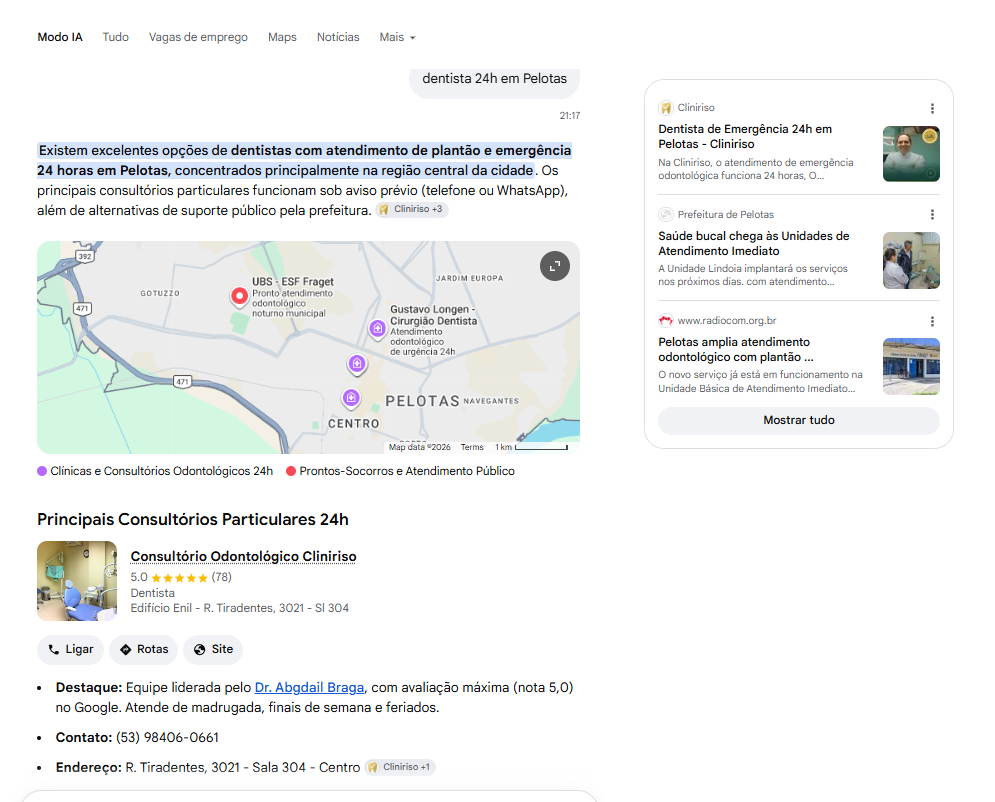Click the Cliniriso favicon in sources panel
The width and height of the screenshot is (995, 802).
[x=665, y=108]
